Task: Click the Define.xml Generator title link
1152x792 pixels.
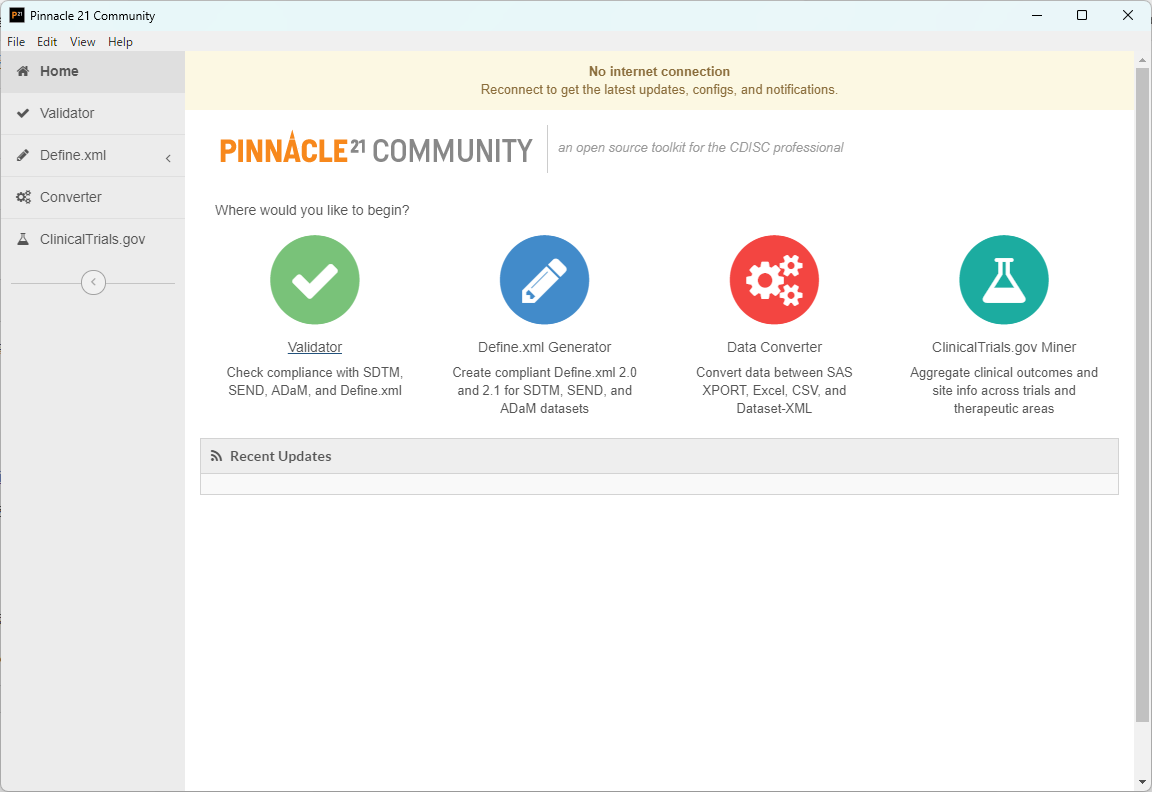Action: point(544,347)
